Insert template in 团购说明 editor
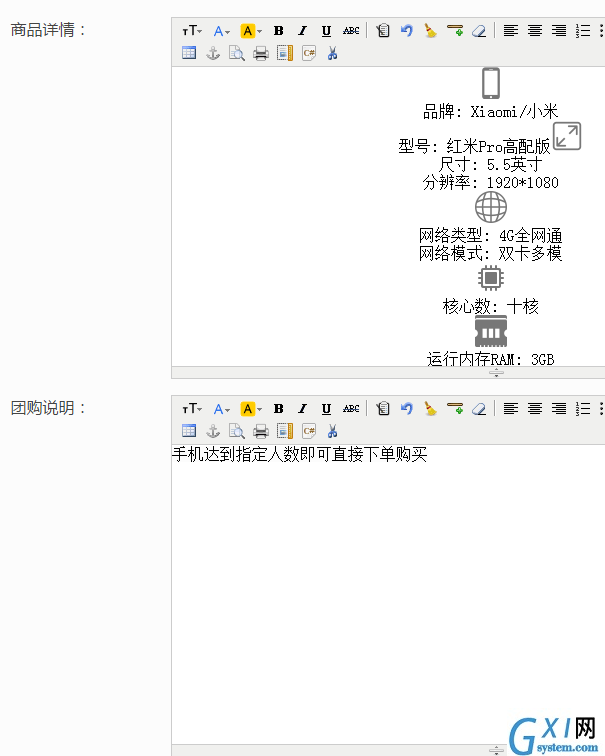Image resolution: width=605 pixels, height=756 pixels. 285,431
